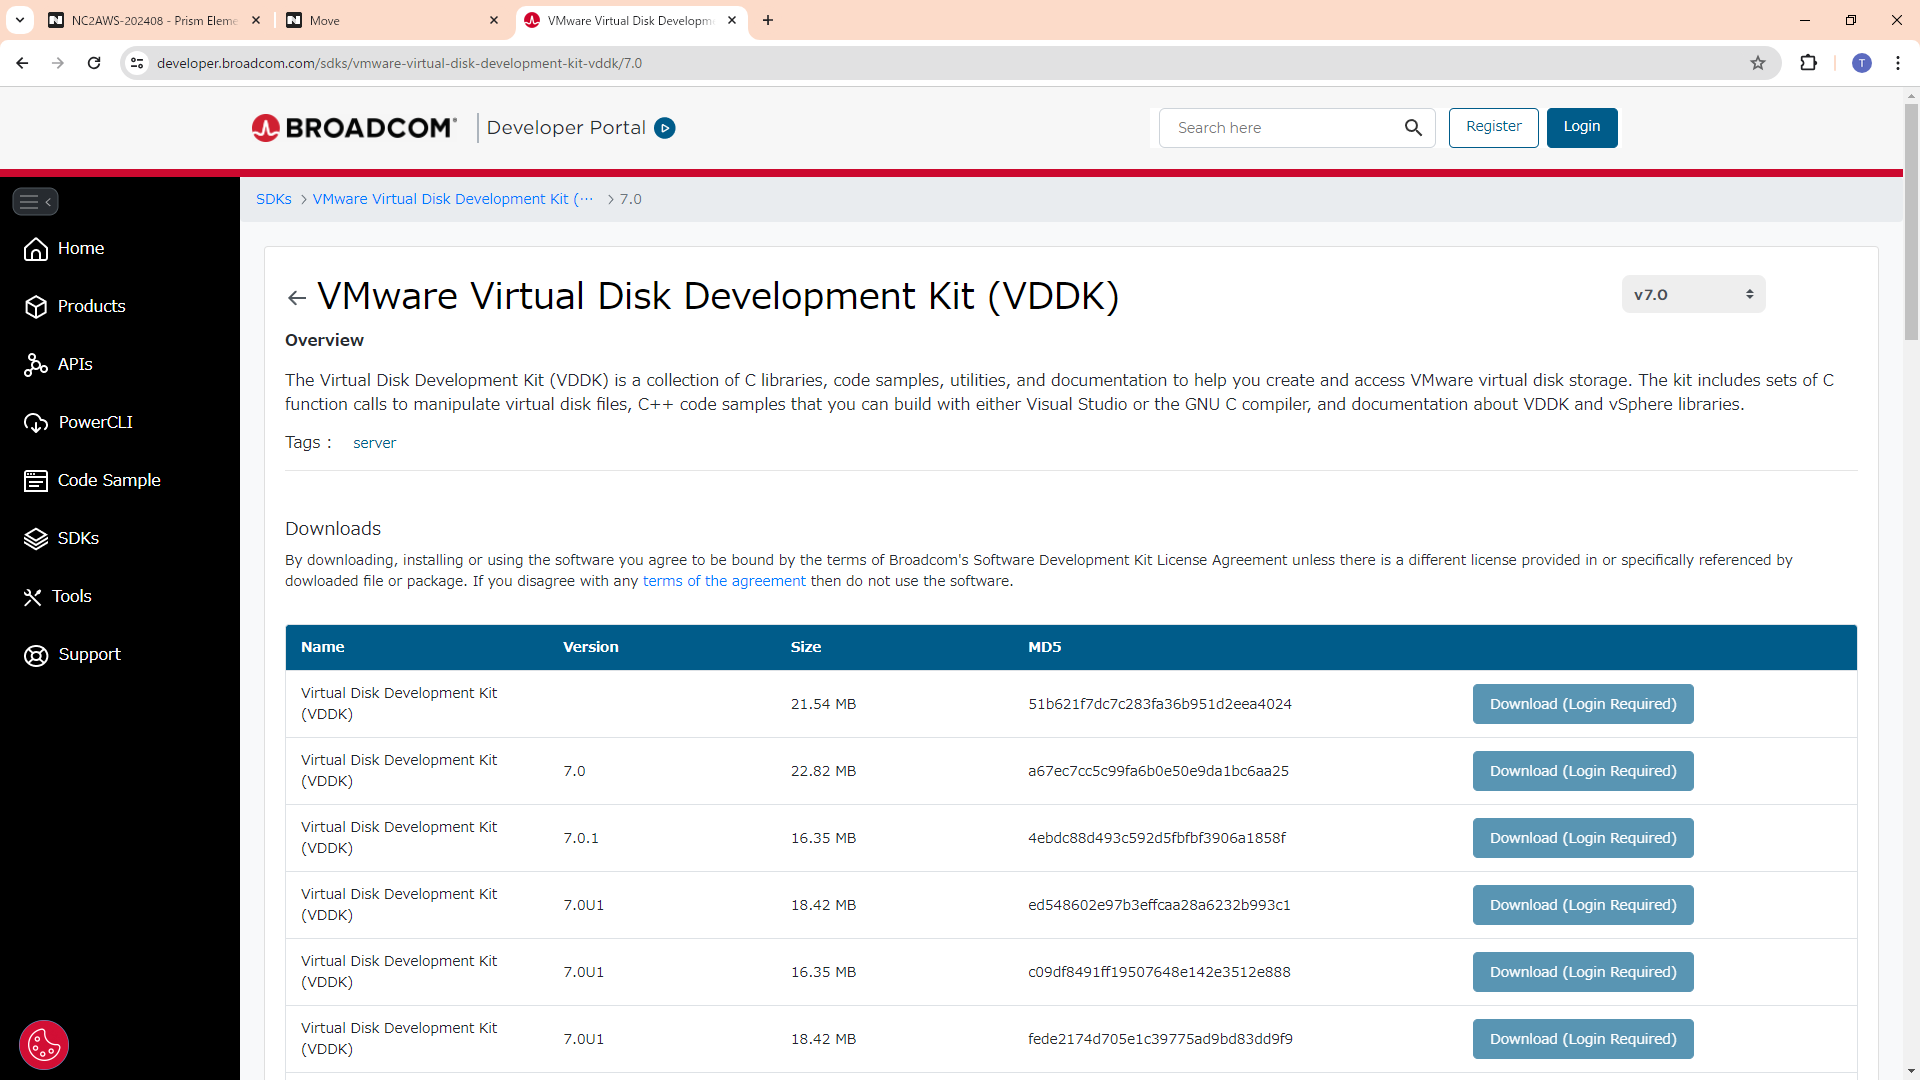
Task: Click the search magnifier icon
Action: click(1413, 128)
